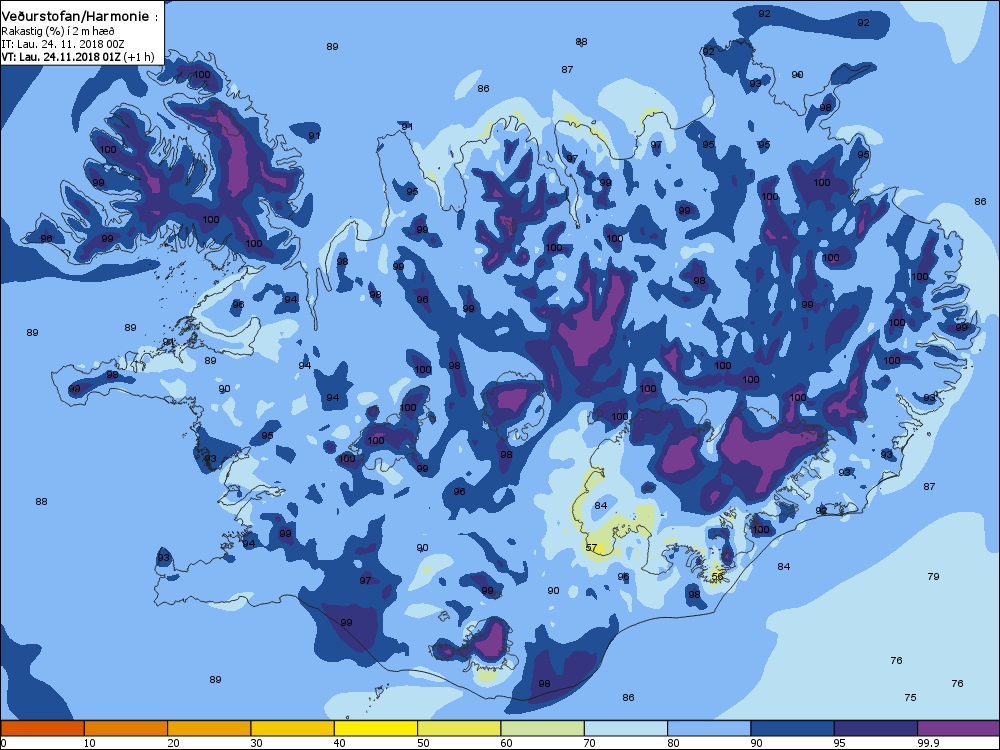Choose the dark blue 90–95 legend swatch
Image resolution: width=1000 pixels, height=750 pixels.
(793, 728)
